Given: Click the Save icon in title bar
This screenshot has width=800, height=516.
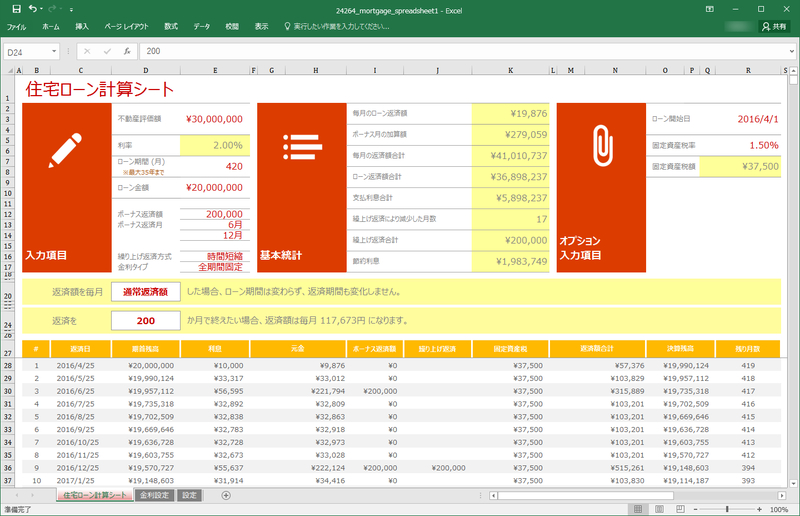Looking at the screenshot, I should pyautogui.click(x=16, y=8).
